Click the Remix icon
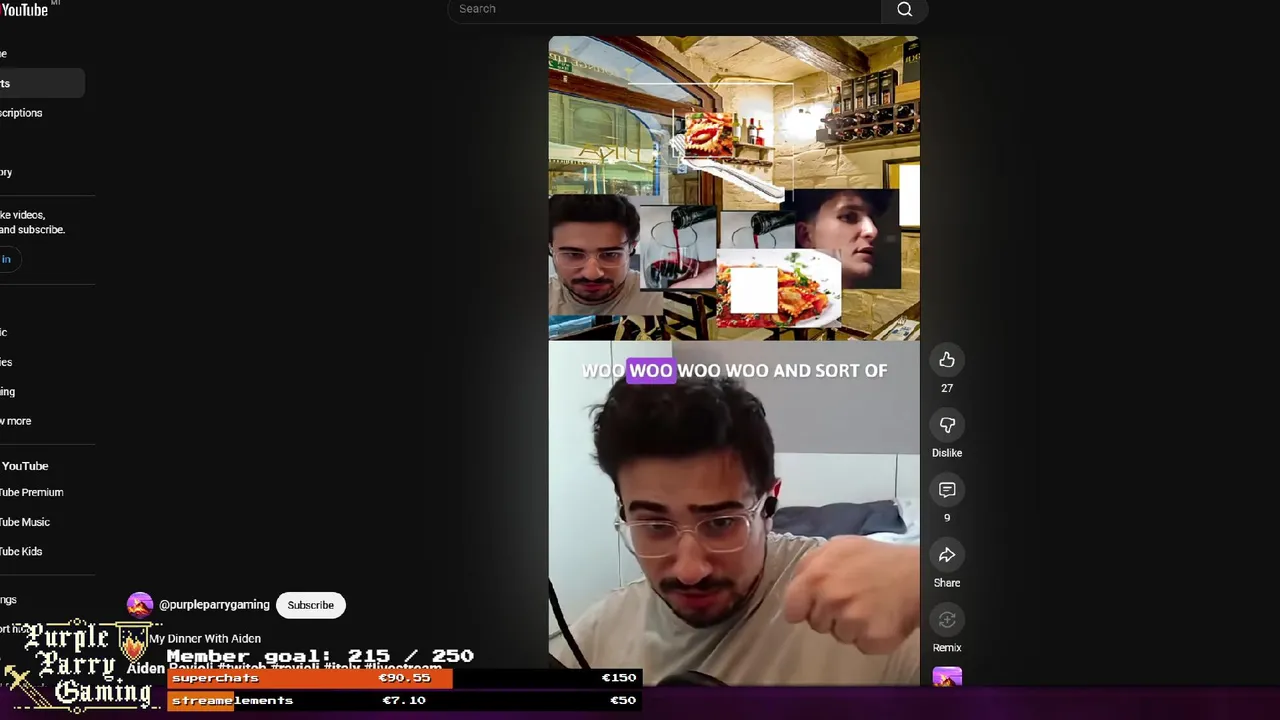Image resolution: width=1280 pixels, height=720 pixels. pyautogui.click(x=947, y=620)
